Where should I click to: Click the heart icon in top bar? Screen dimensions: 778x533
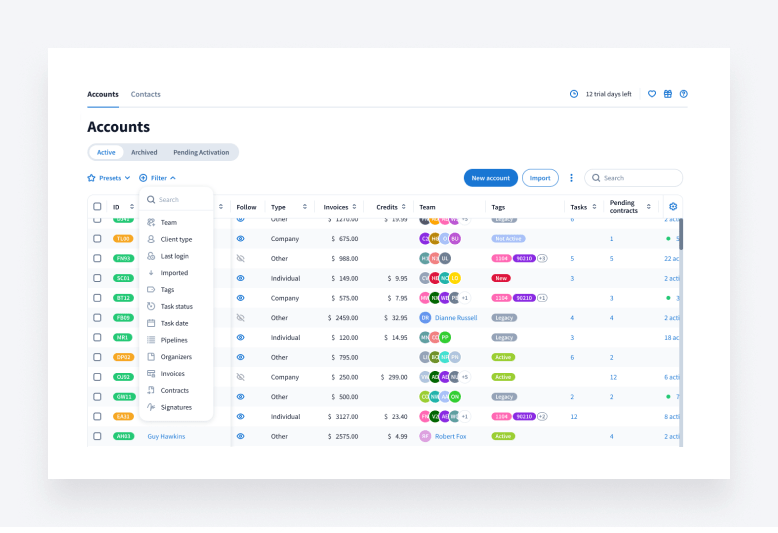click(x=652, y=94)
